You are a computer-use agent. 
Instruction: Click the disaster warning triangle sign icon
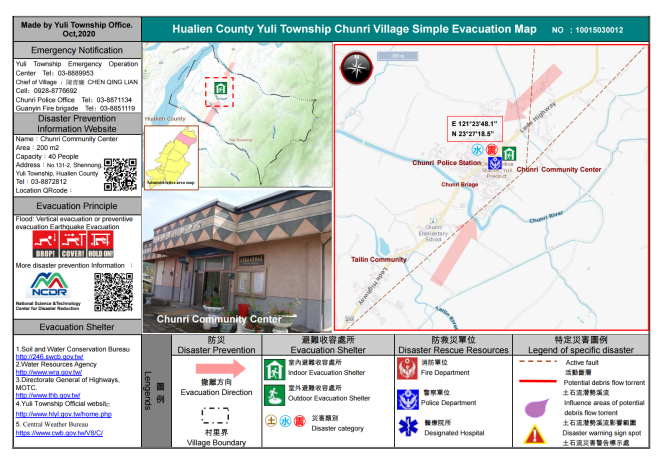click(536, 434)
